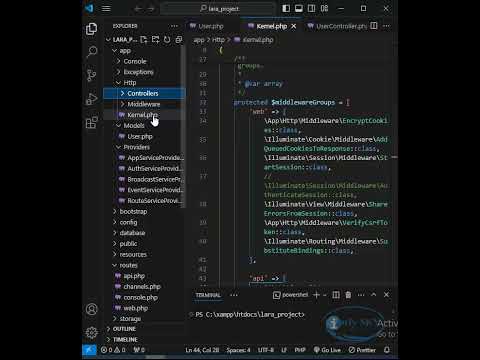480x360 pixels.
Task: Split the terminal panel
Action: [x=336, y=295]
